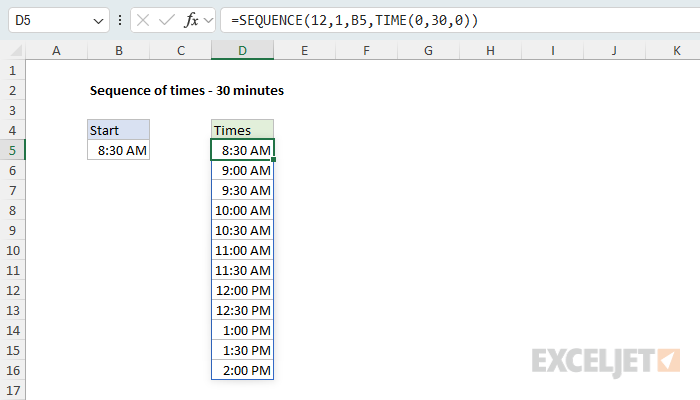Click the '1:30 PM' cell

pyautogui.click(x=242, y=350)
